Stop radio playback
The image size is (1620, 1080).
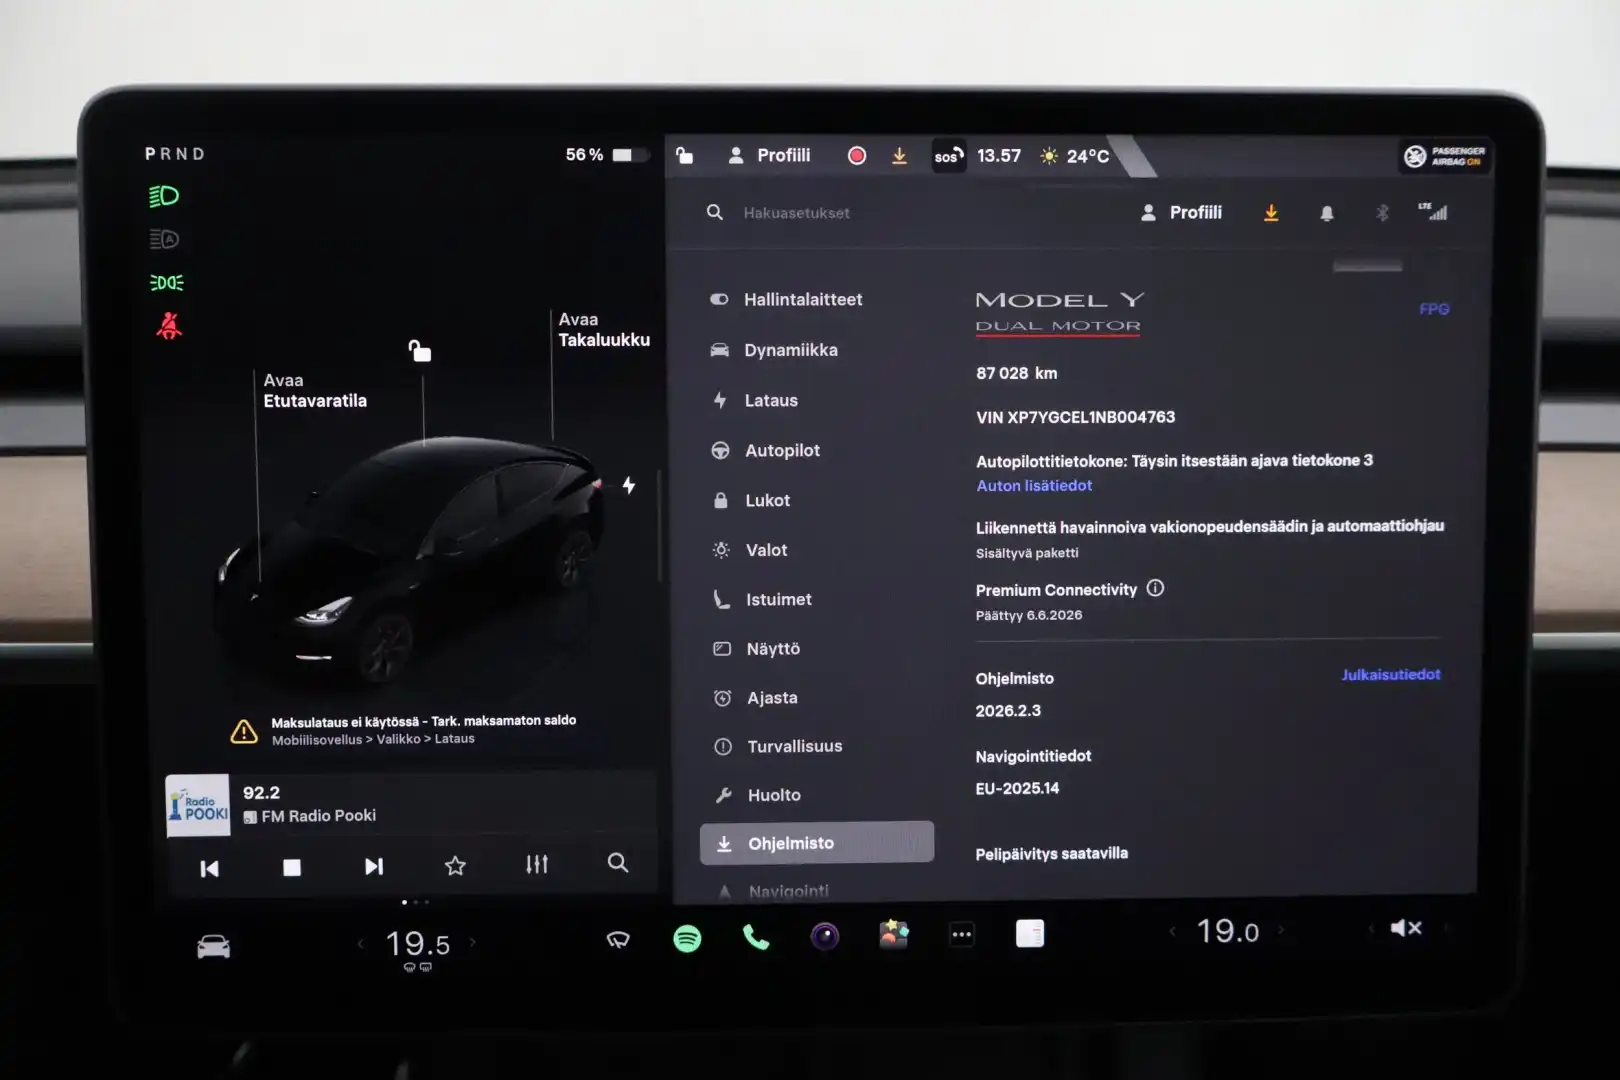pos(292,867)
